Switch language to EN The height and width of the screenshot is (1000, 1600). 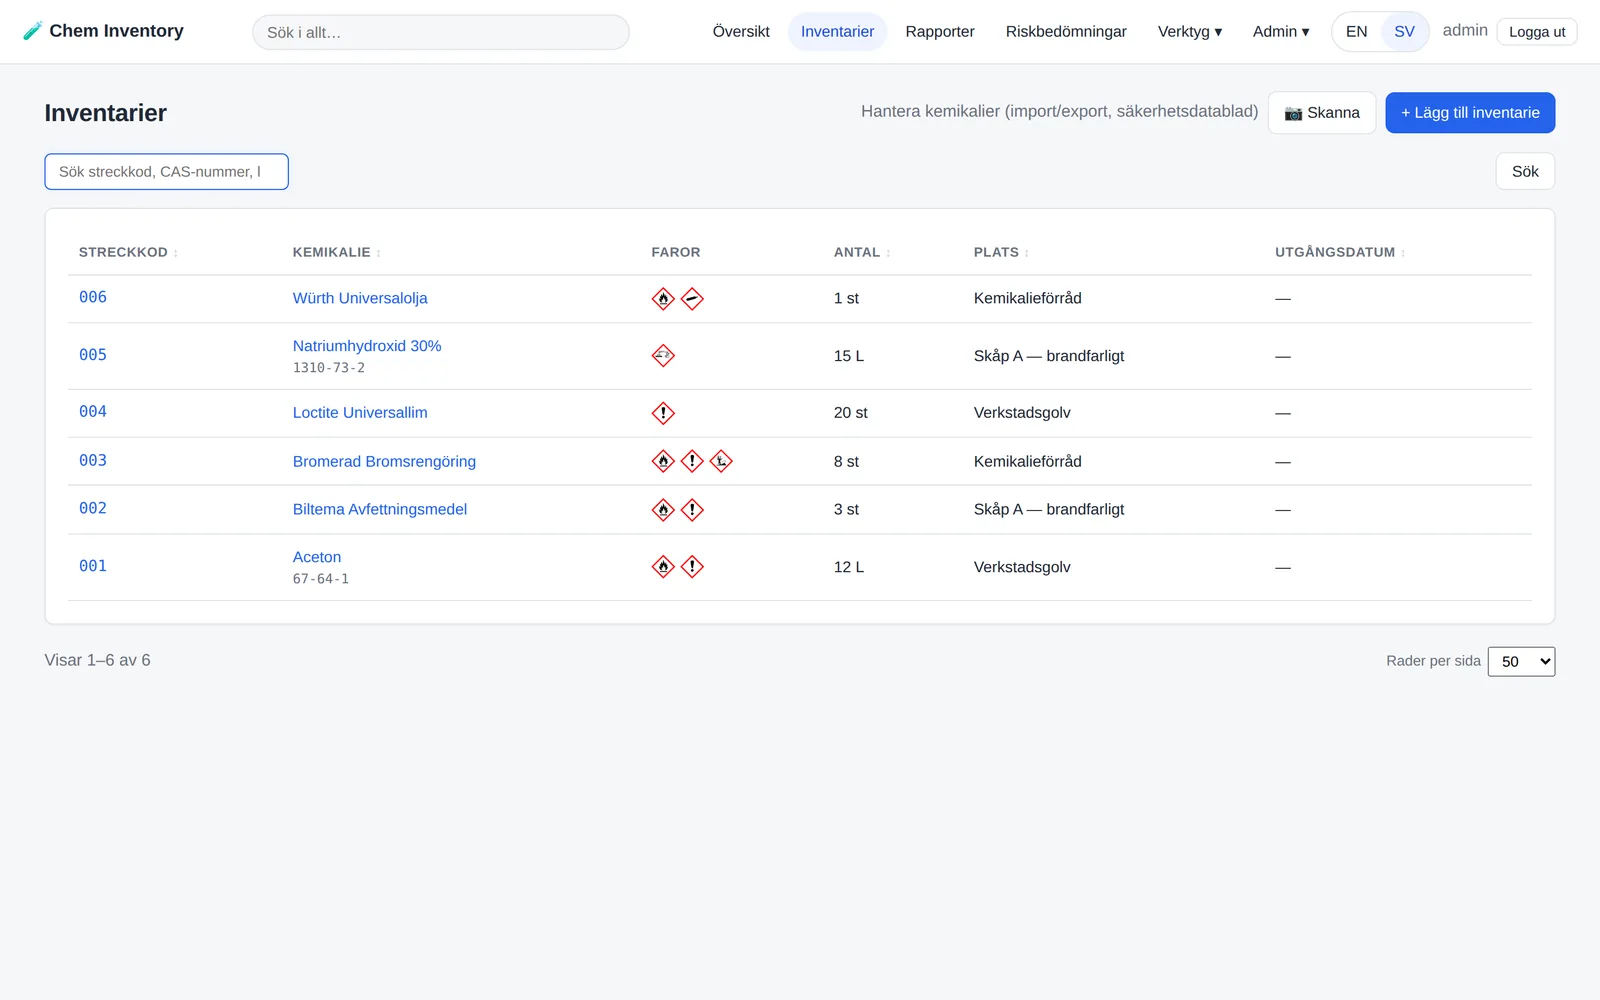click(x=1356, y=32)
